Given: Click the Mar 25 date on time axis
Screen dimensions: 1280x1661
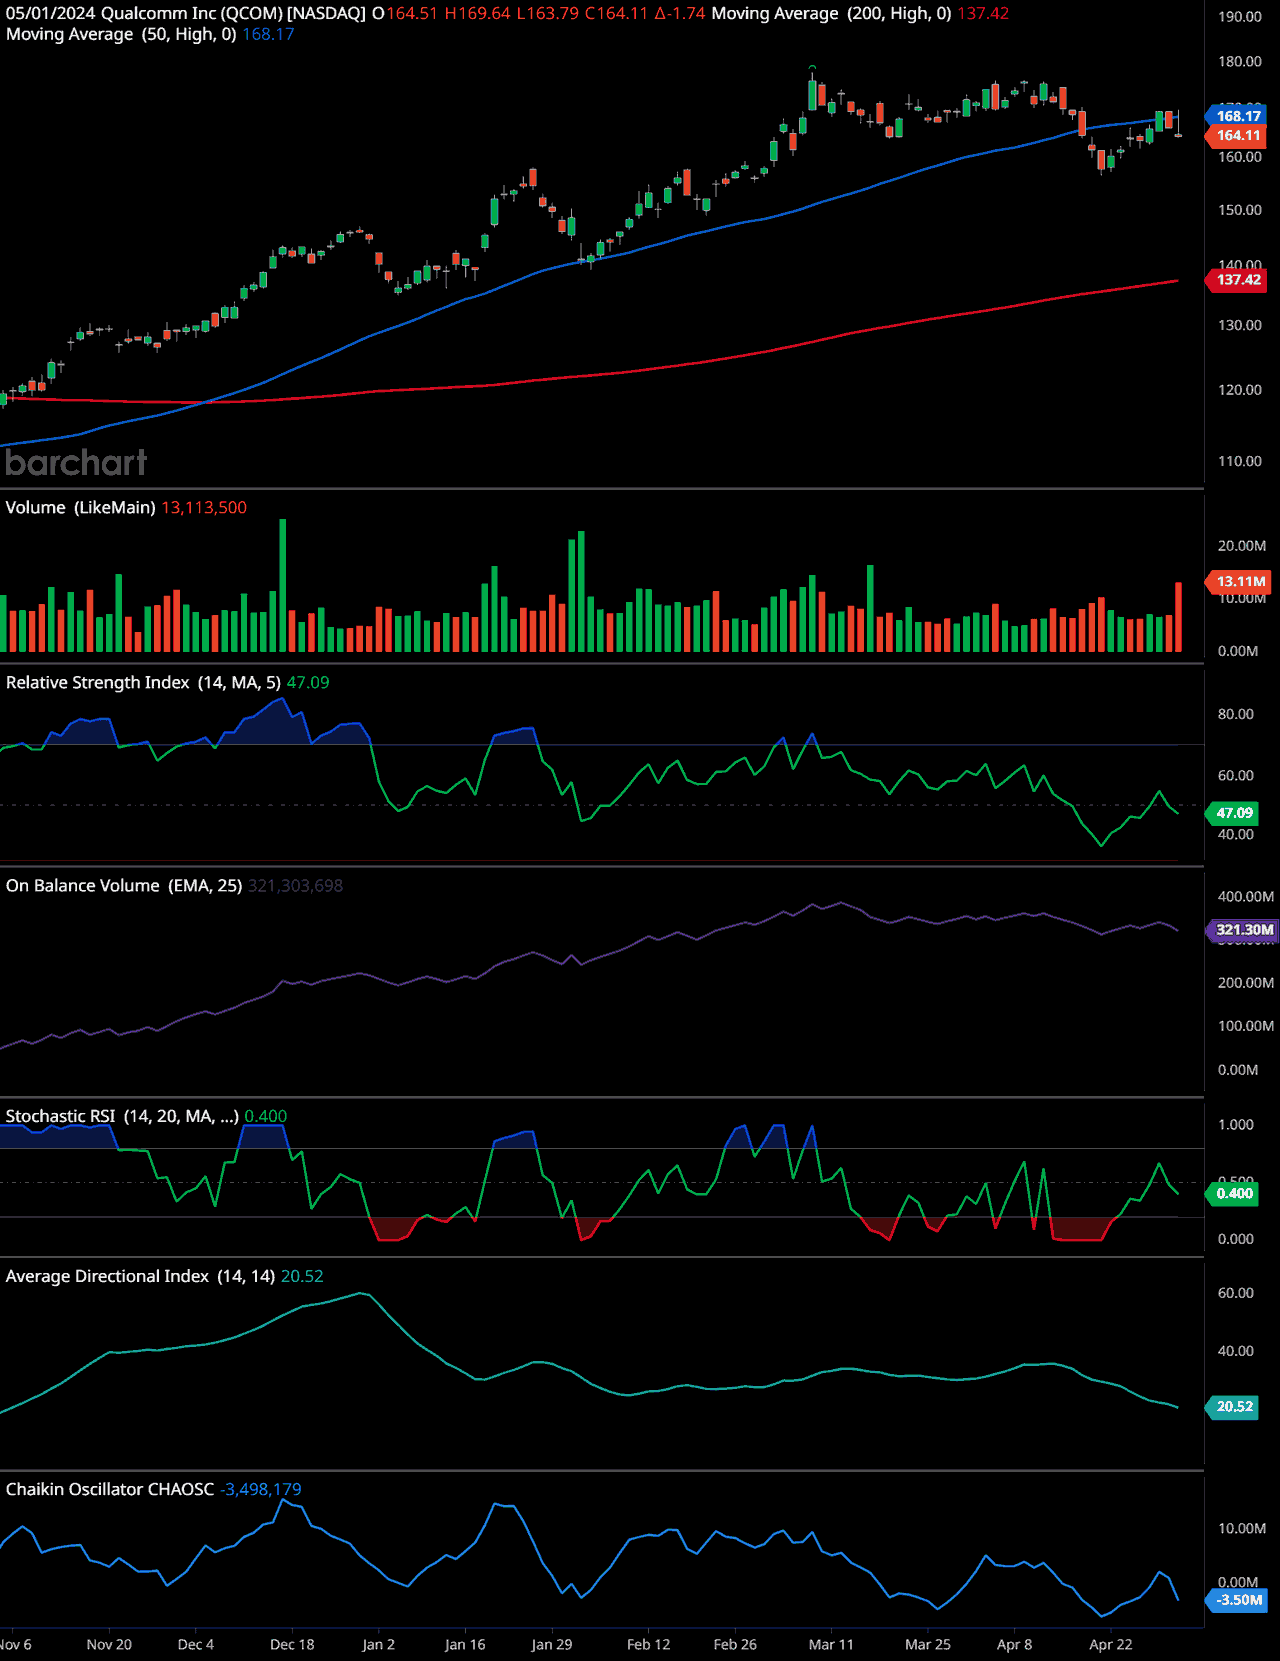Looking at the screenshot, I should (x=928, y=1644).
